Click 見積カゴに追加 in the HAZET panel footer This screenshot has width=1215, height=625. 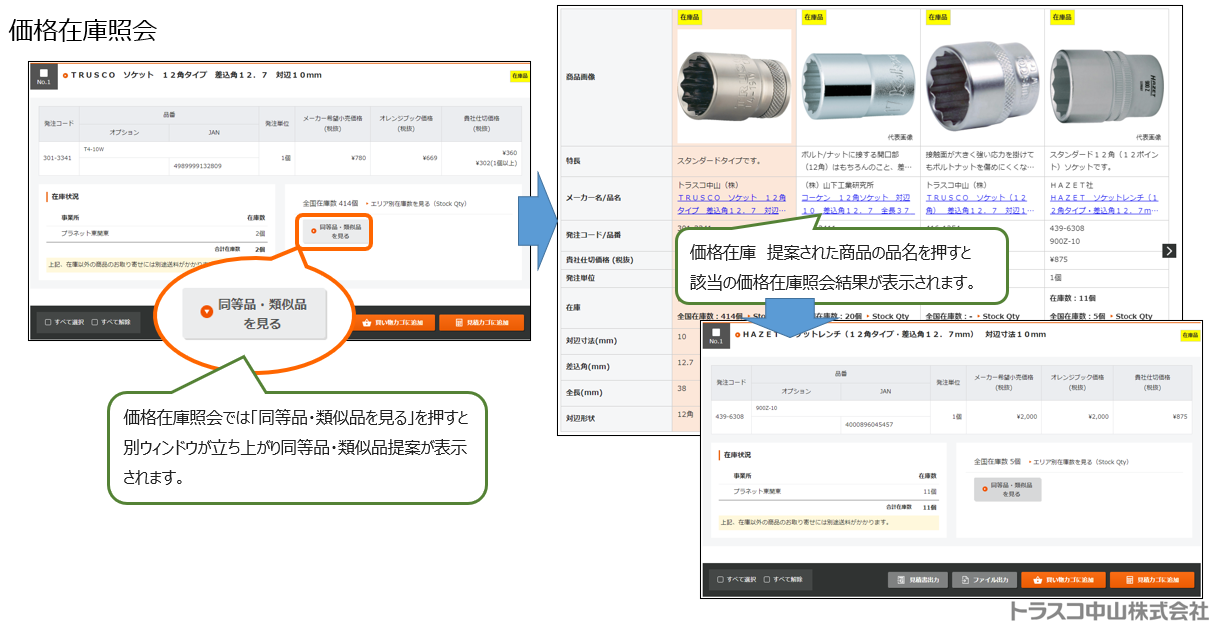[1151, 580]
